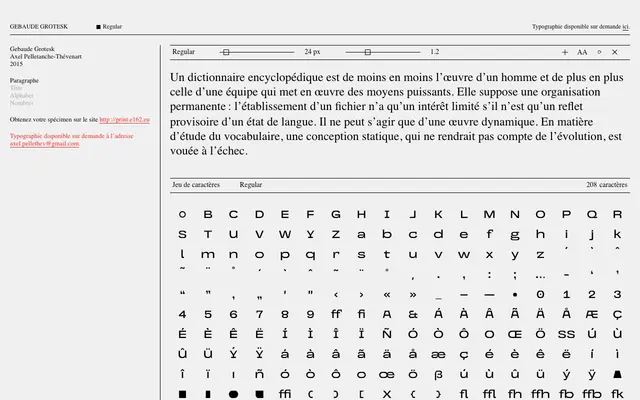Select the lowercase æ glyph
The width and height of the screenshot is (640, 400).
[438, 355]
